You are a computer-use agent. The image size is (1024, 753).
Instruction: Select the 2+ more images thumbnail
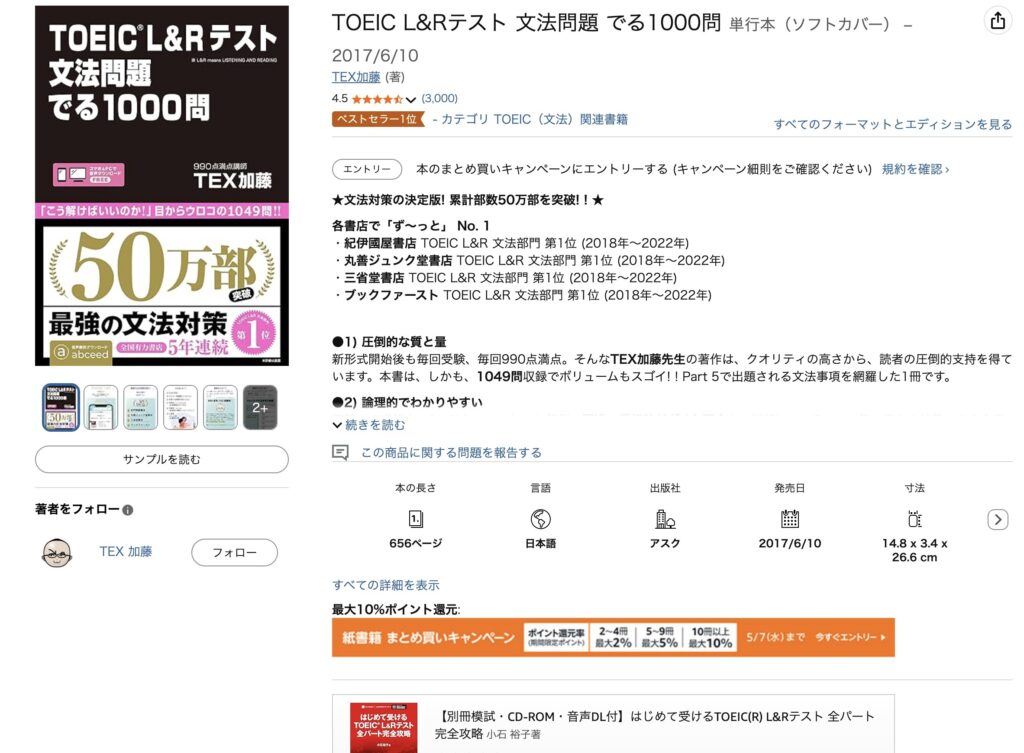(x=260, y=408)
